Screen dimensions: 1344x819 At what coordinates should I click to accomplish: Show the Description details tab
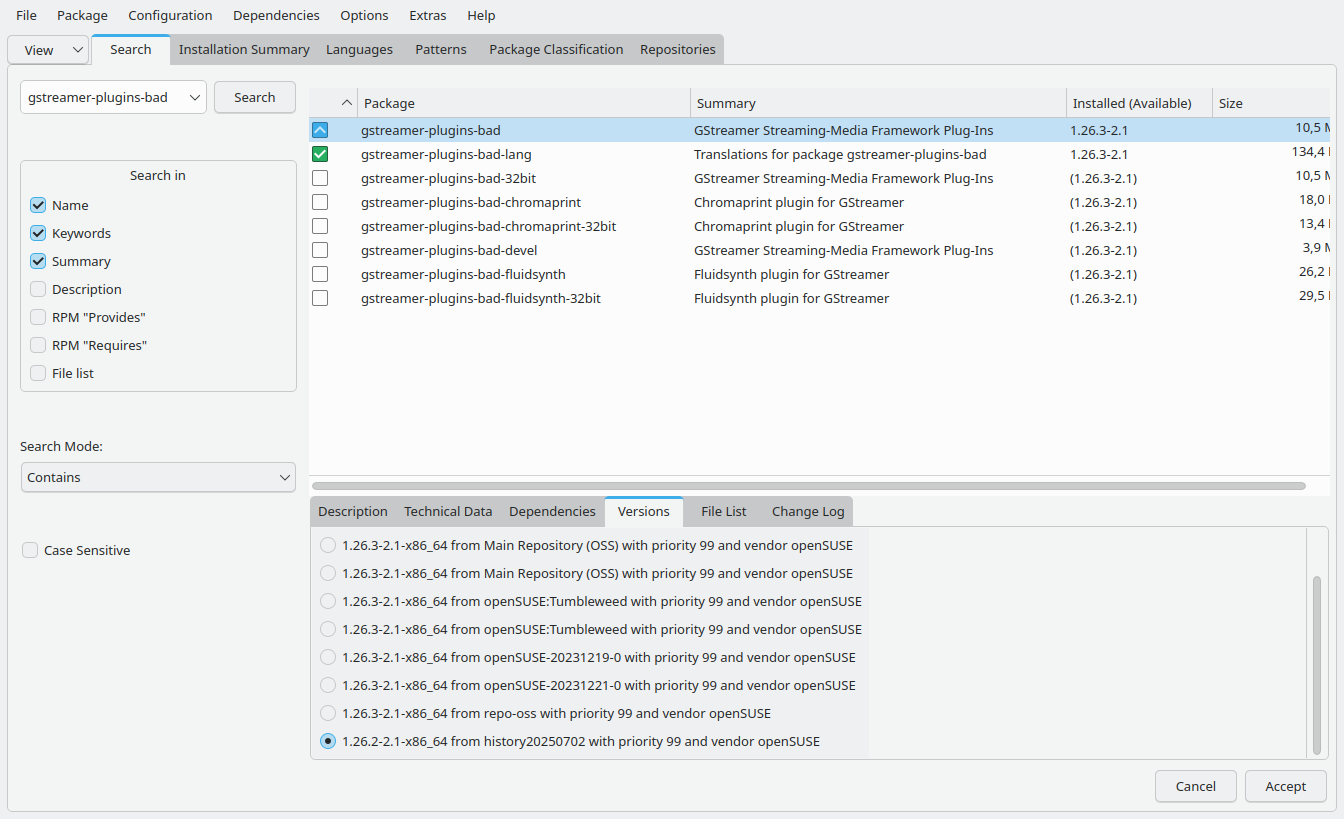click(353, 511)
